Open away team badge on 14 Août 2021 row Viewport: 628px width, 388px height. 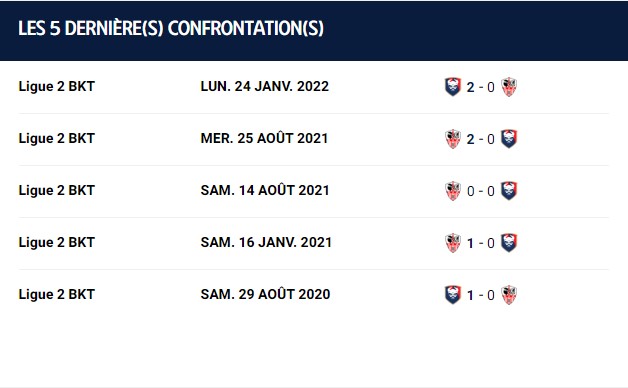point(509,191)
